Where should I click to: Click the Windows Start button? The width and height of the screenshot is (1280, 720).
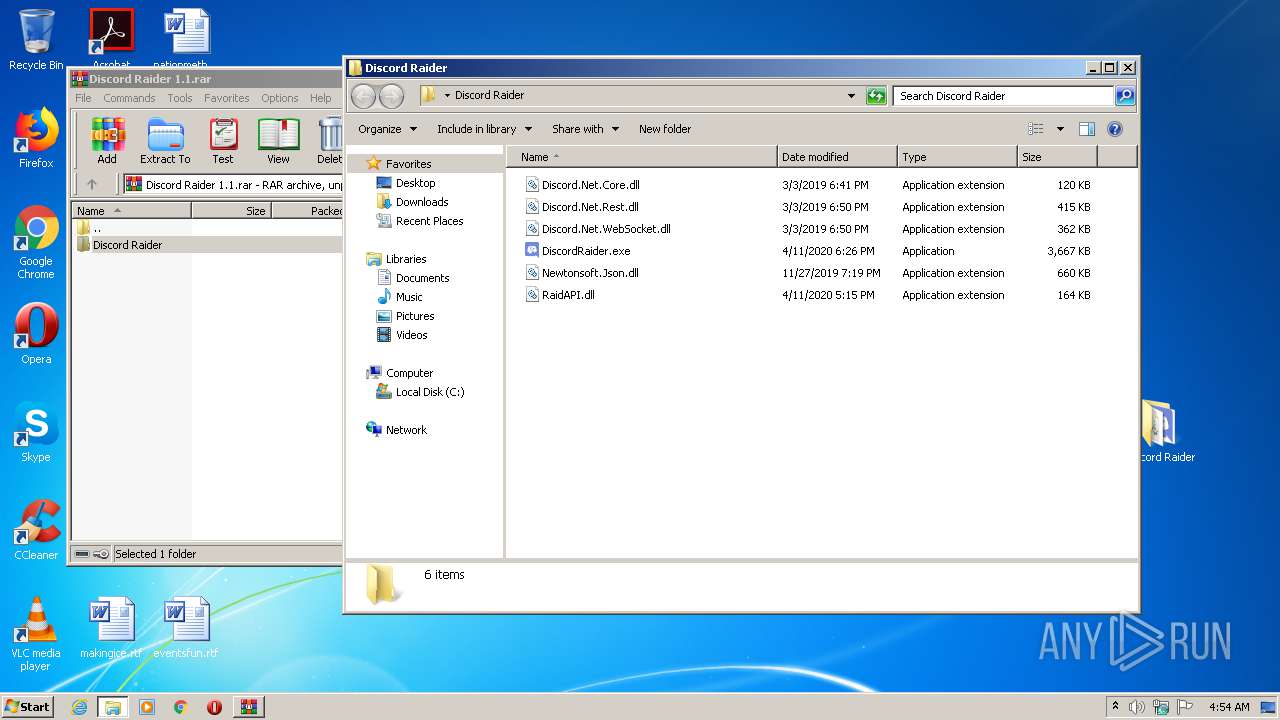click(x=27, y=706)
